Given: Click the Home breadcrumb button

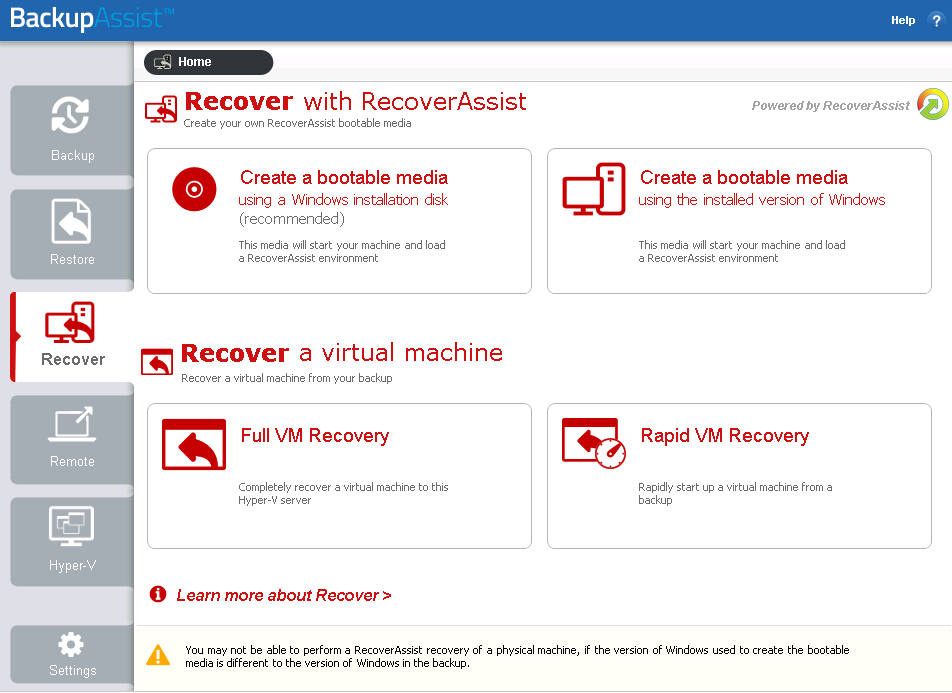Looking at the screenshot, I should point(208,62).
